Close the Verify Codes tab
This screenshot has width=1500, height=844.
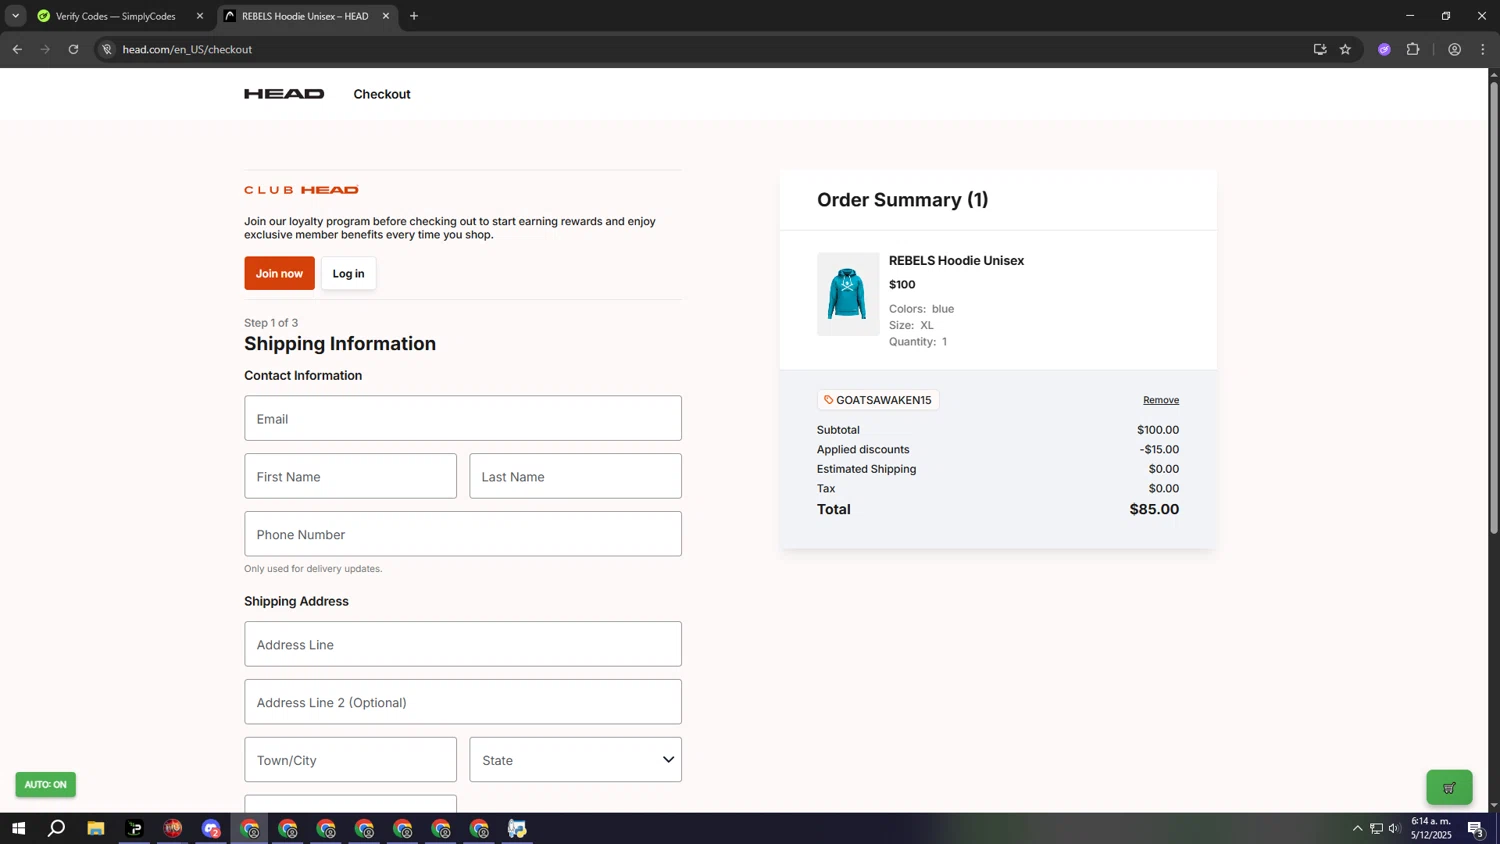click(x=200, y=16)
